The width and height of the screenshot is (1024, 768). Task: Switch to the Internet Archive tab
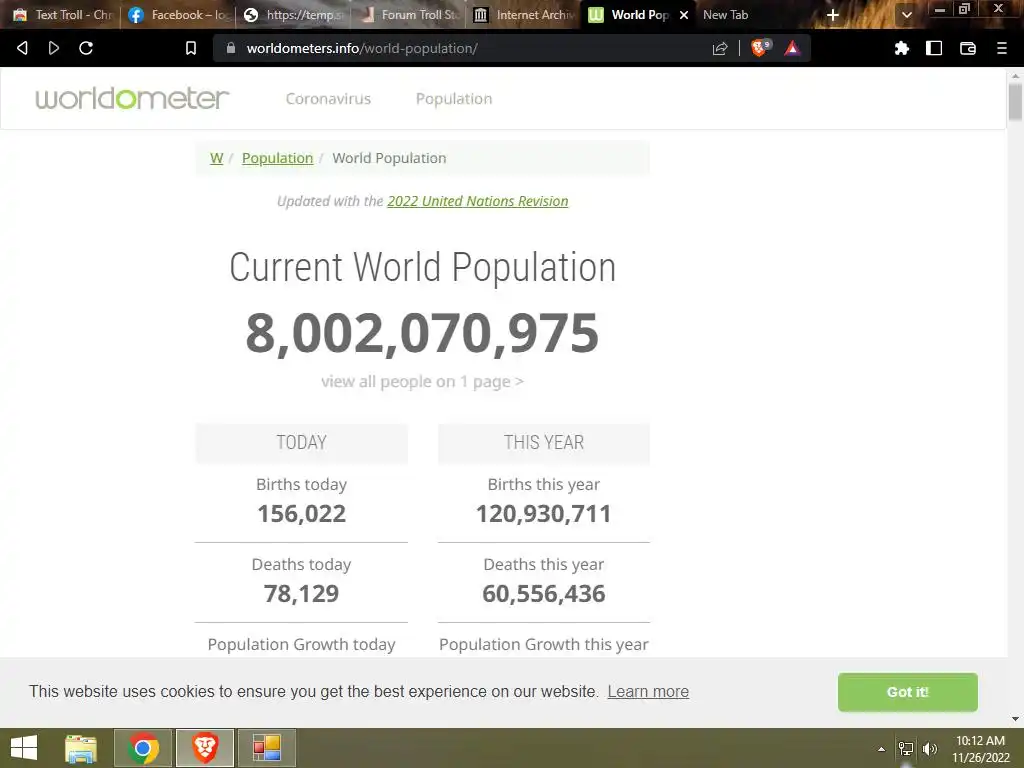pyautogui.click(x=523, y=15)
